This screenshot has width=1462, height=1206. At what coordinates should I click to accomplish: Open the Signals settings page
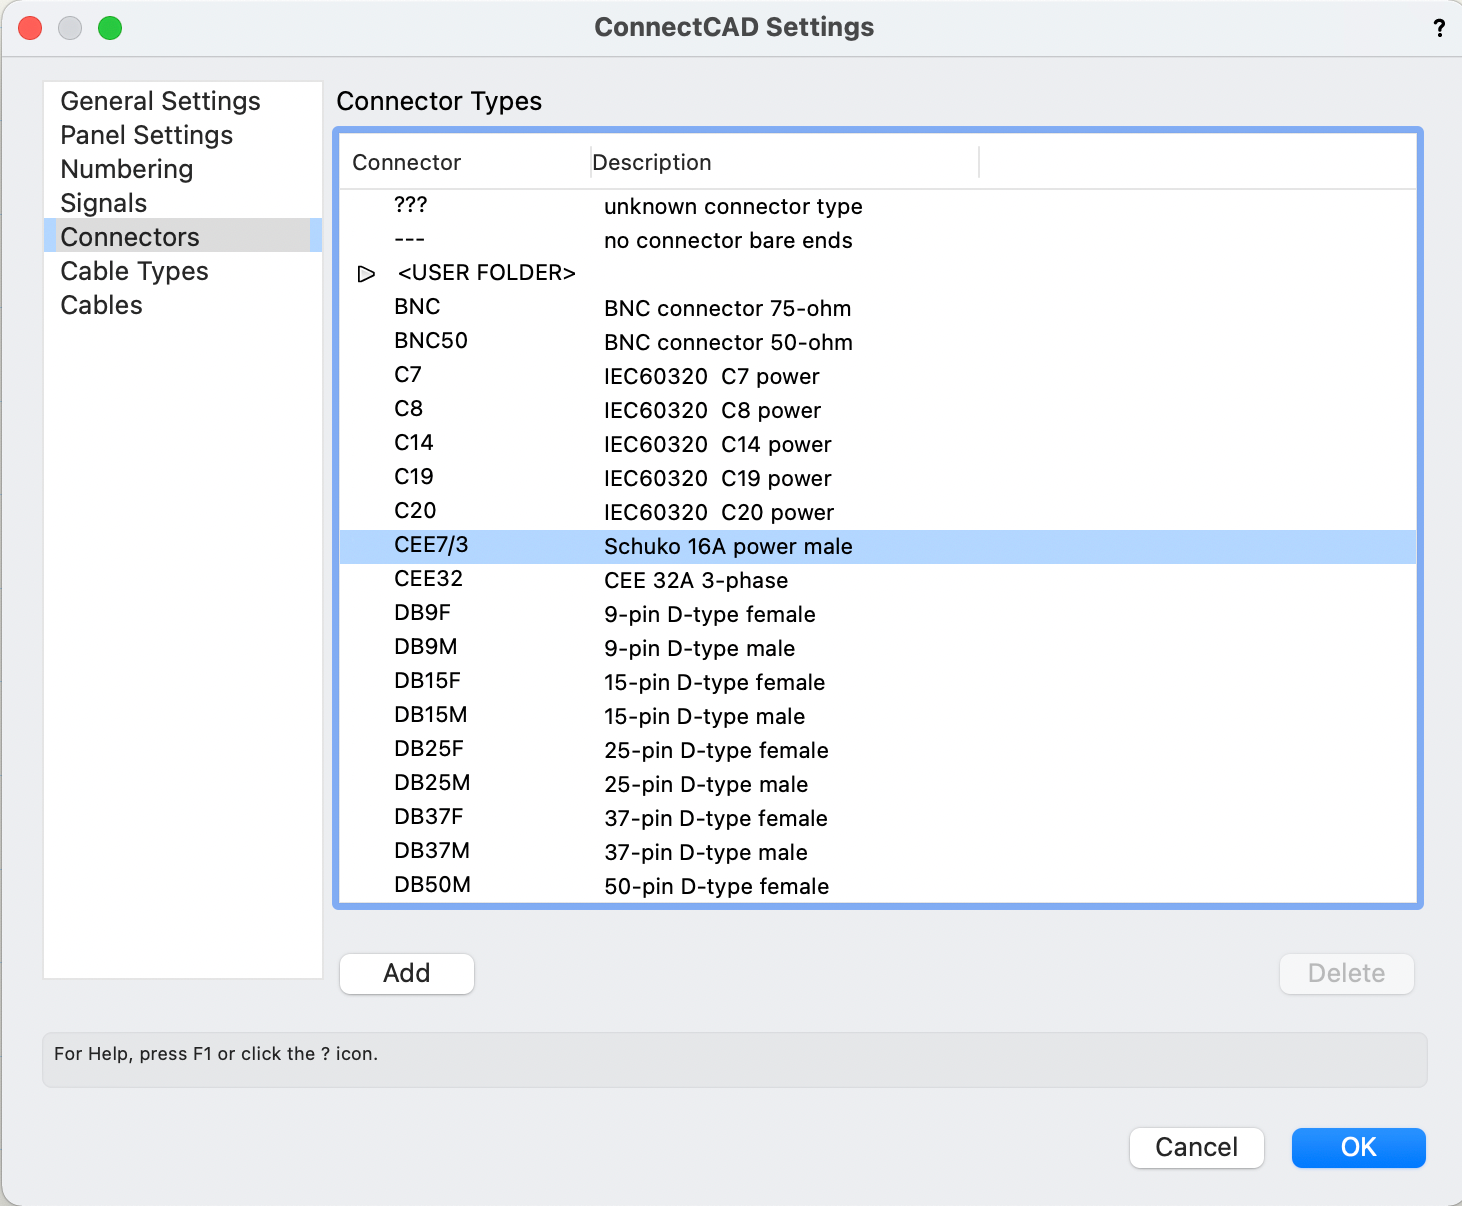103,202
